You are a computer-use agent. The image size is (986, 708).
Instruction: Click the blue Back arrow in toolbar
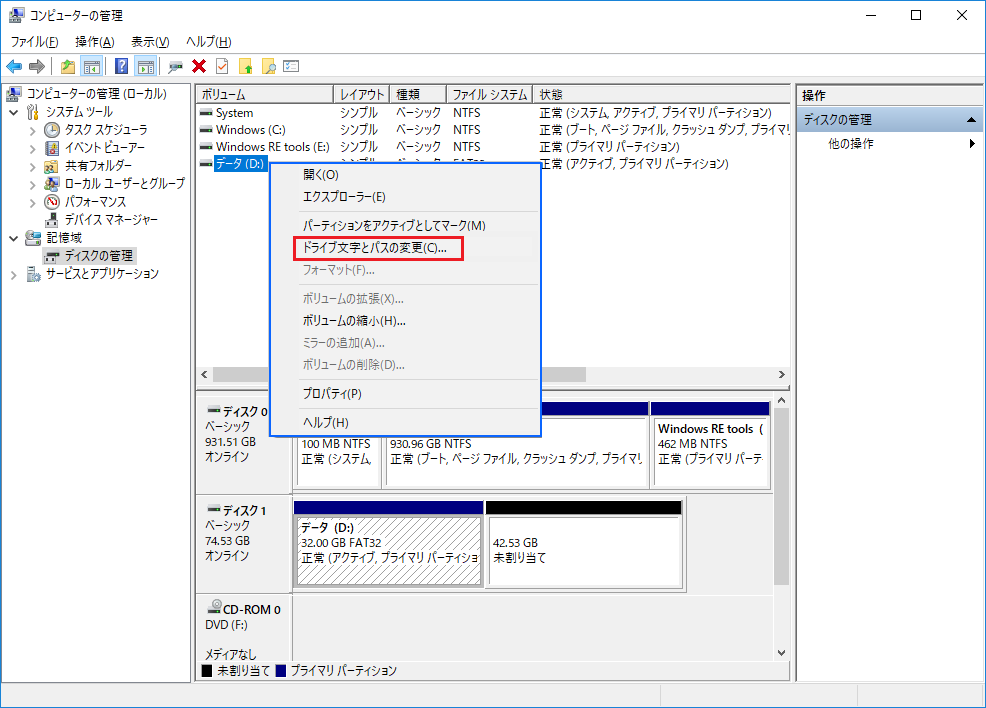14,66
